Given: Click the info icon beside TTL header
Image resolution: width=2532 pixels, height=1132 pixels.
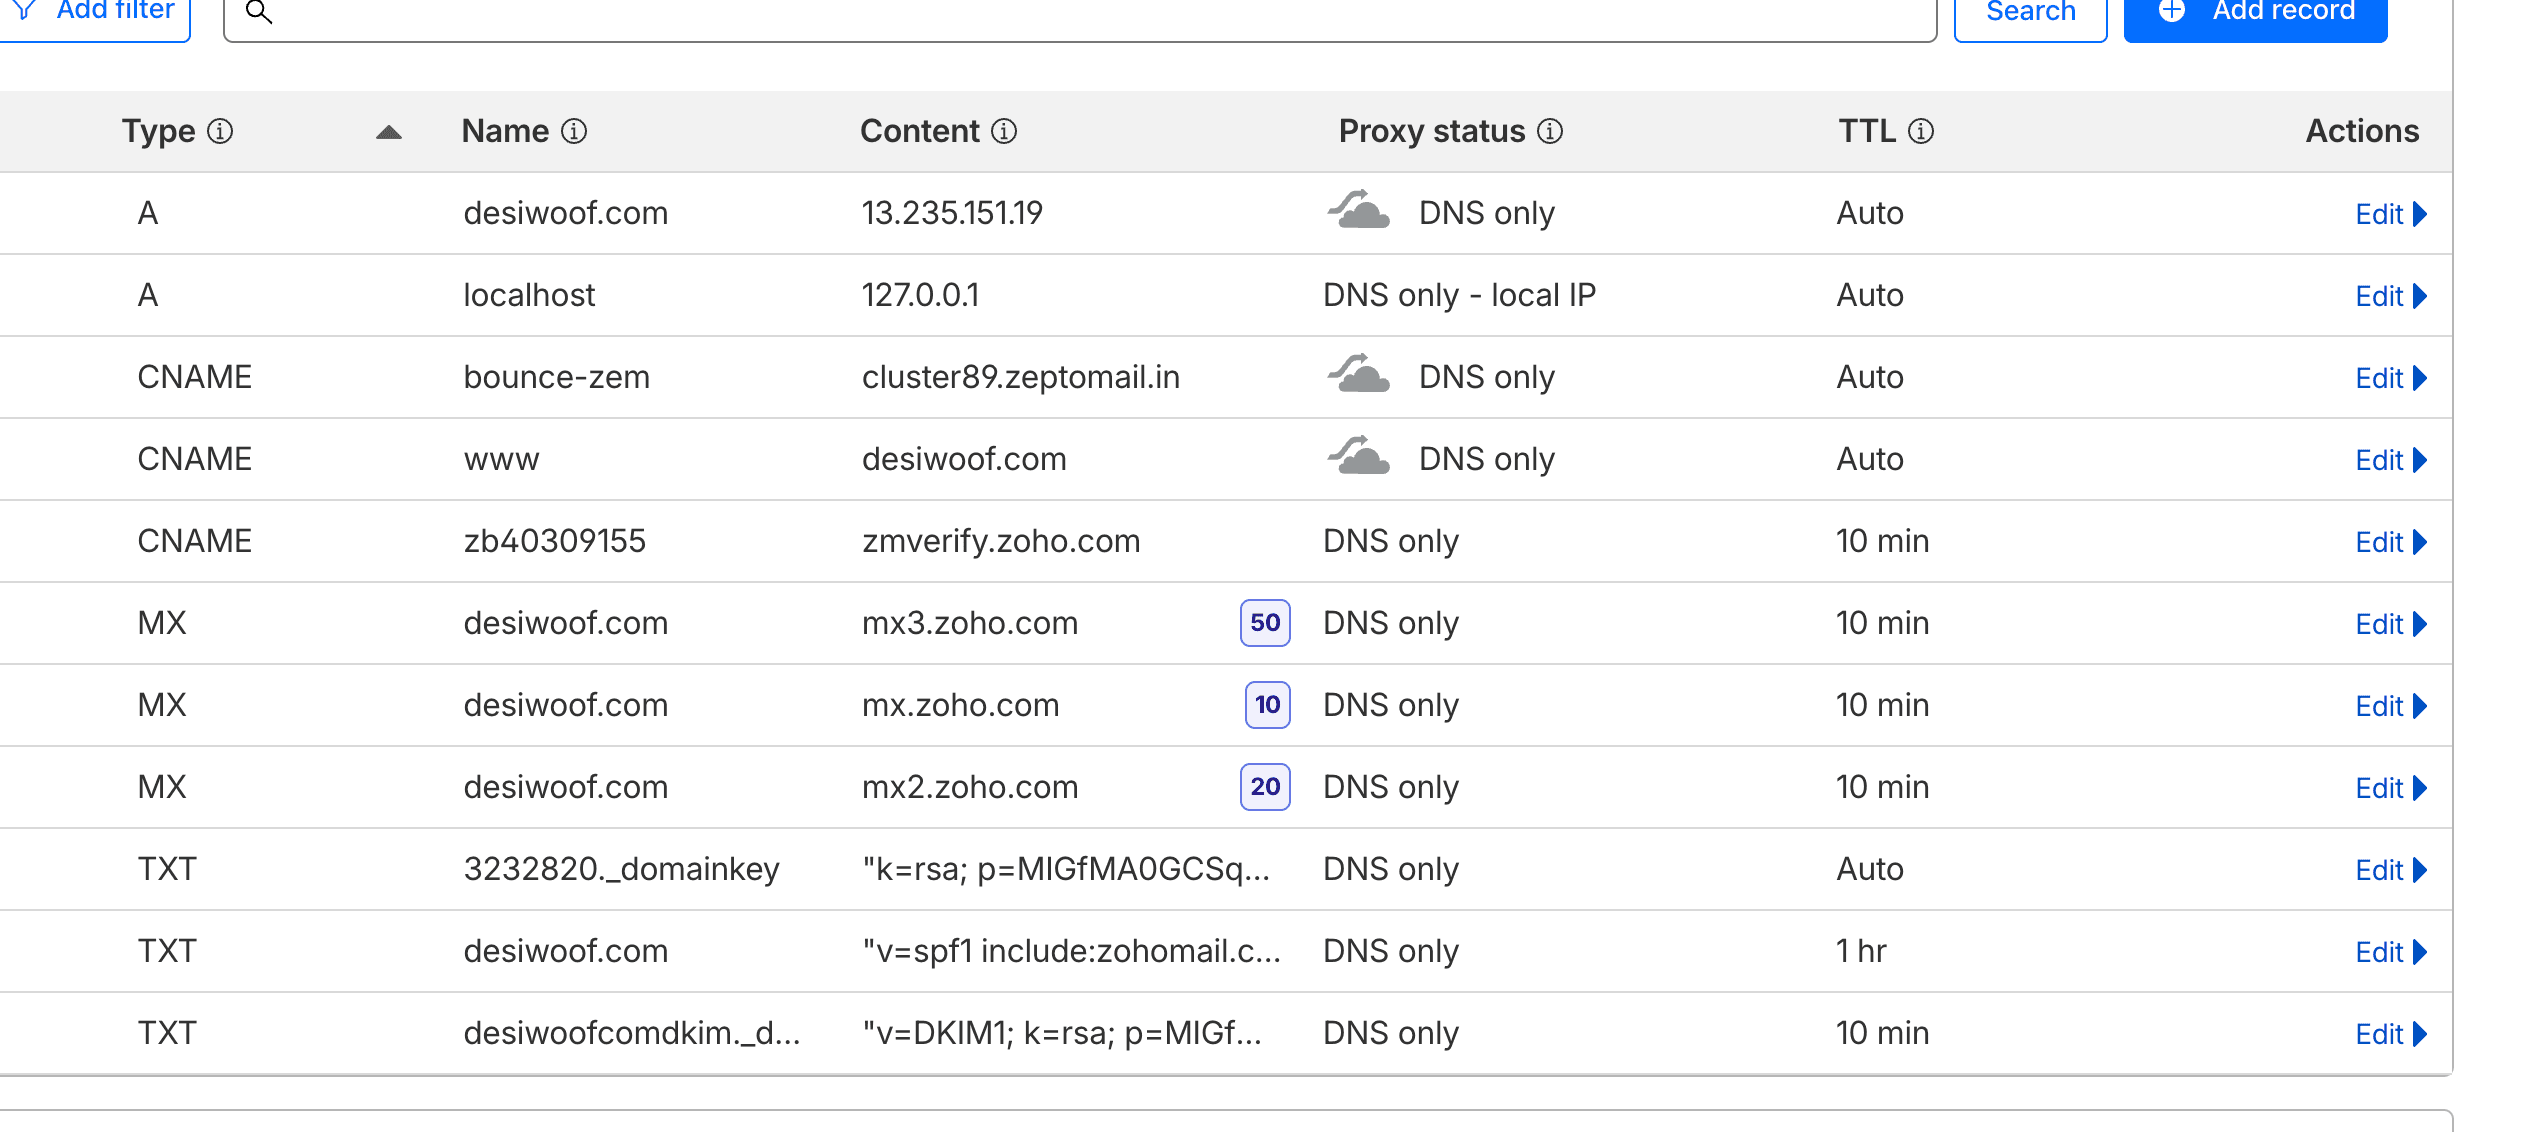Looking at the screenshot, I should point(1921,131).
